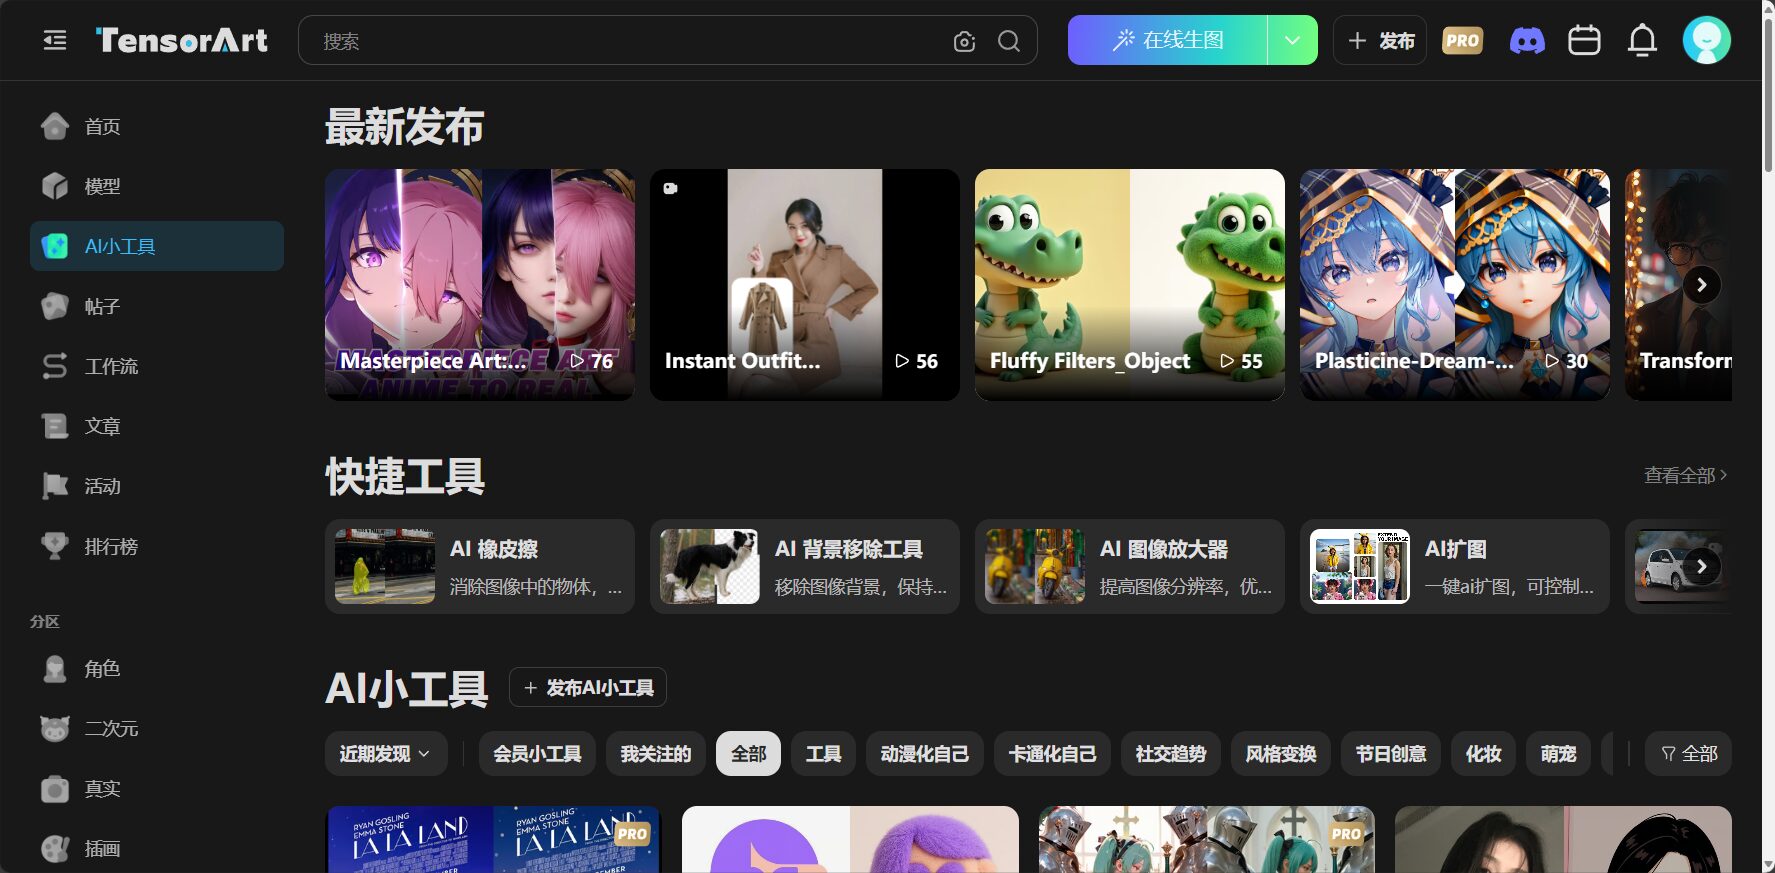Open the TensorArt logo home link
This screenshot has height=873, width=1775.
182,40
